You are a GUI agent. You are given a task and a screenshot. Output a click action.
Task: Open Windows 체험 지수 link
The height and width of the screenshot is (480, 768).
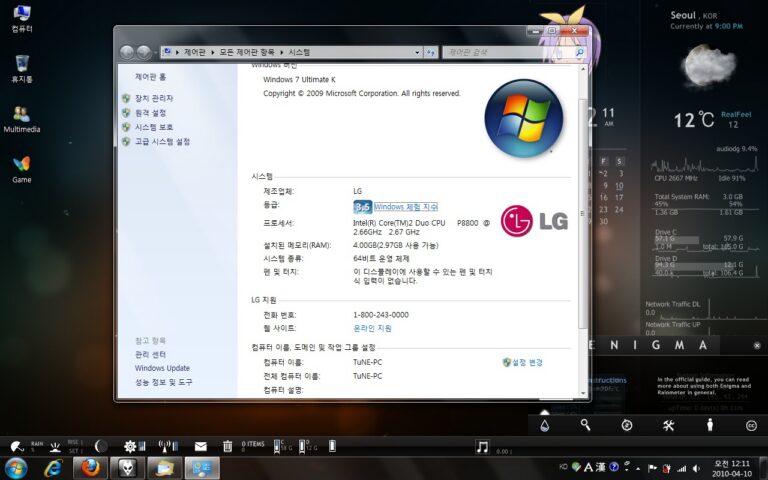406,207
